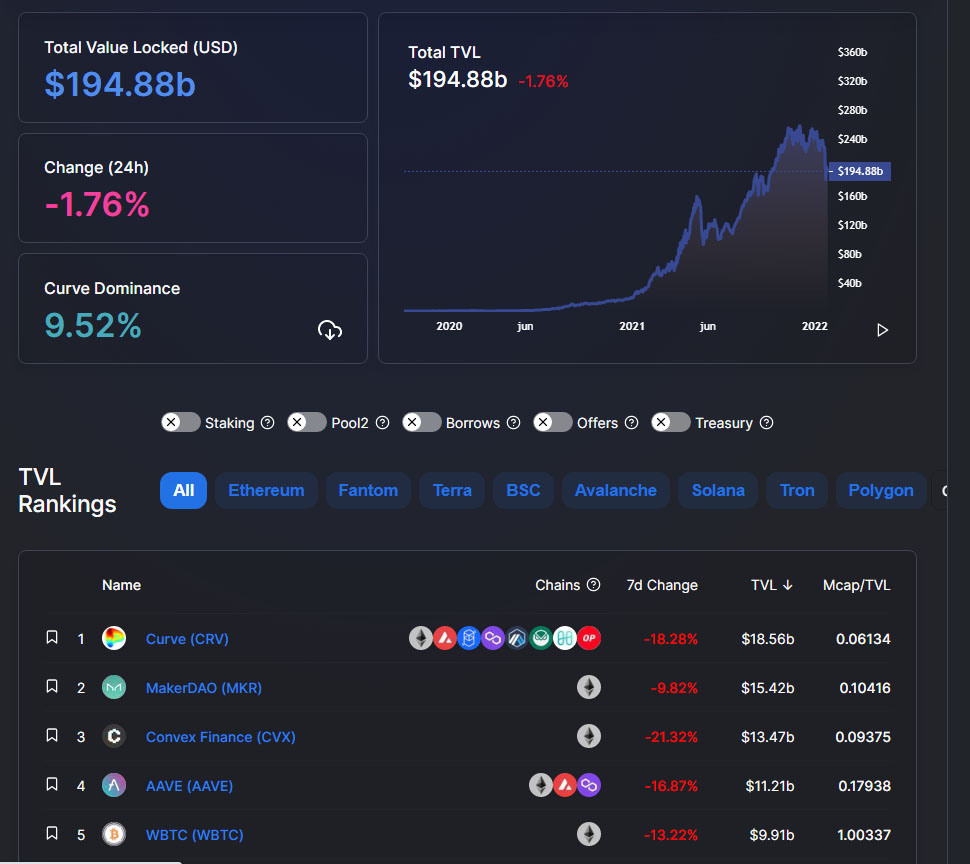The height and width of the screenshot is (864, 970).
Task: Click the $194.88b chart price marker
Action: click(x=859, y=171)
